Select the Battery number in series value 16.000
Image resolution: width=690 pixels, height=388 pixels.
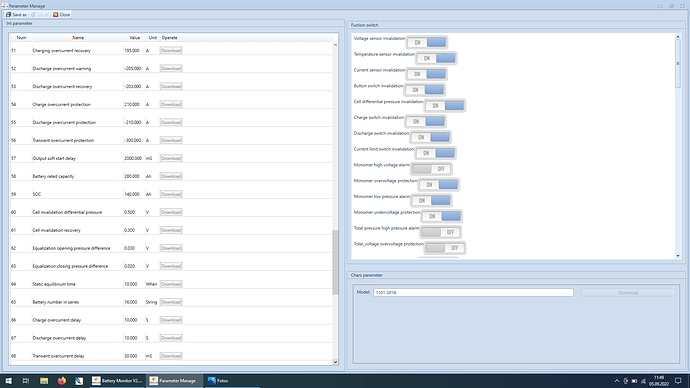[130, 302]
